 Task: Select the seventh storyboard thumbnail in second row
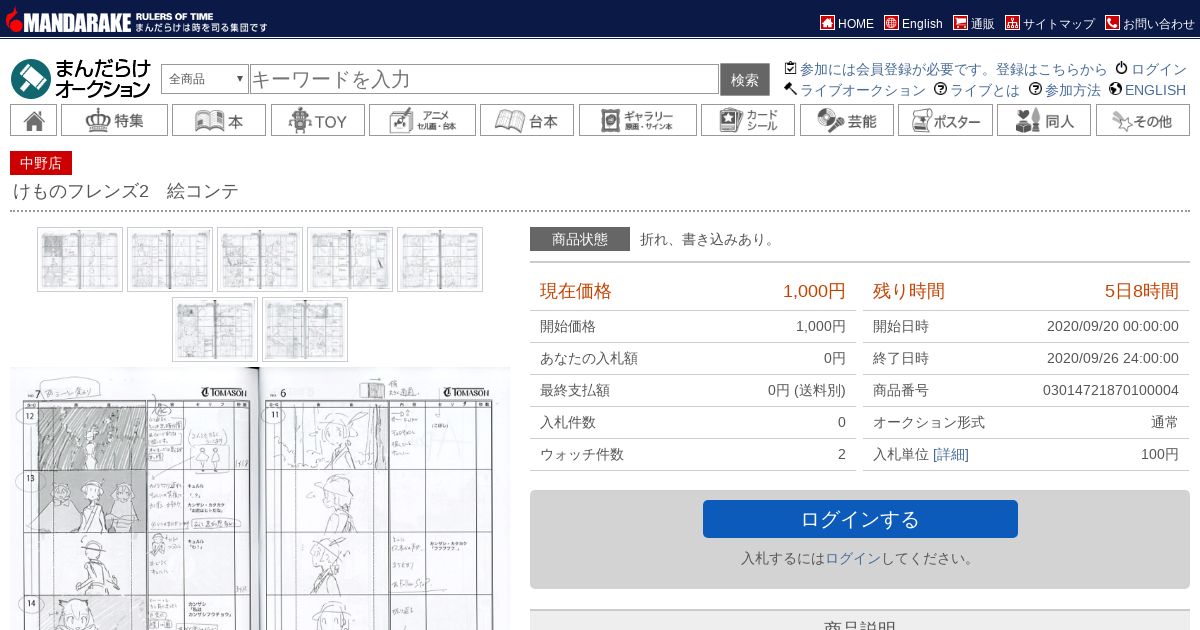point(305,329)
